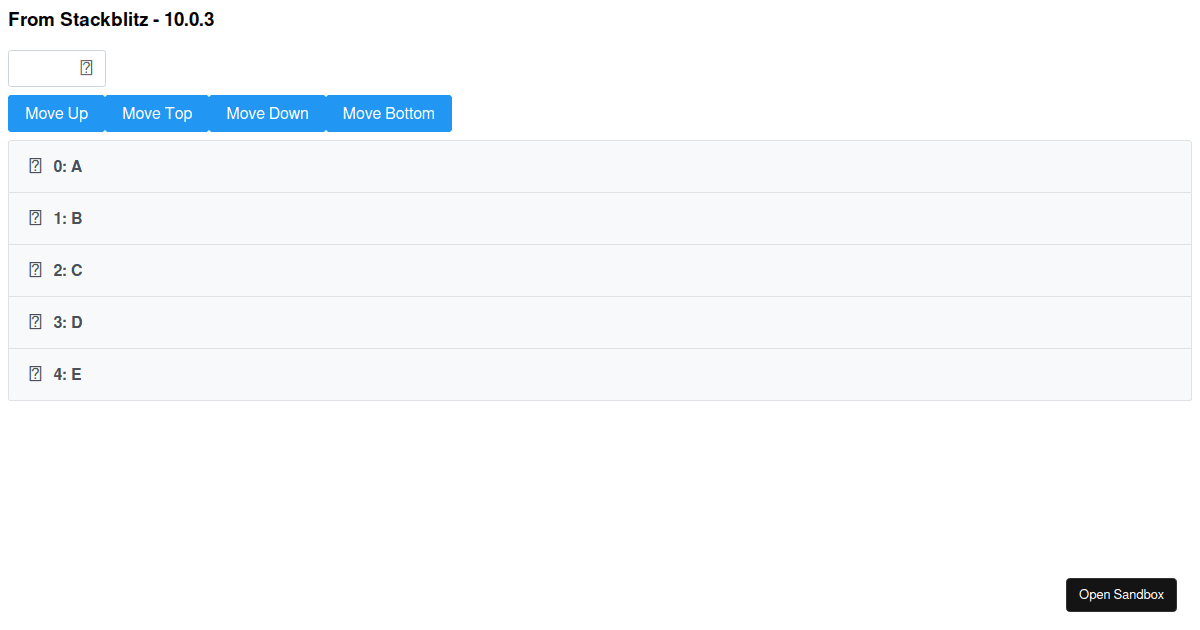Select the list row "4: E"
This screenshot has width=1200, height=630.
click(600, 374)
